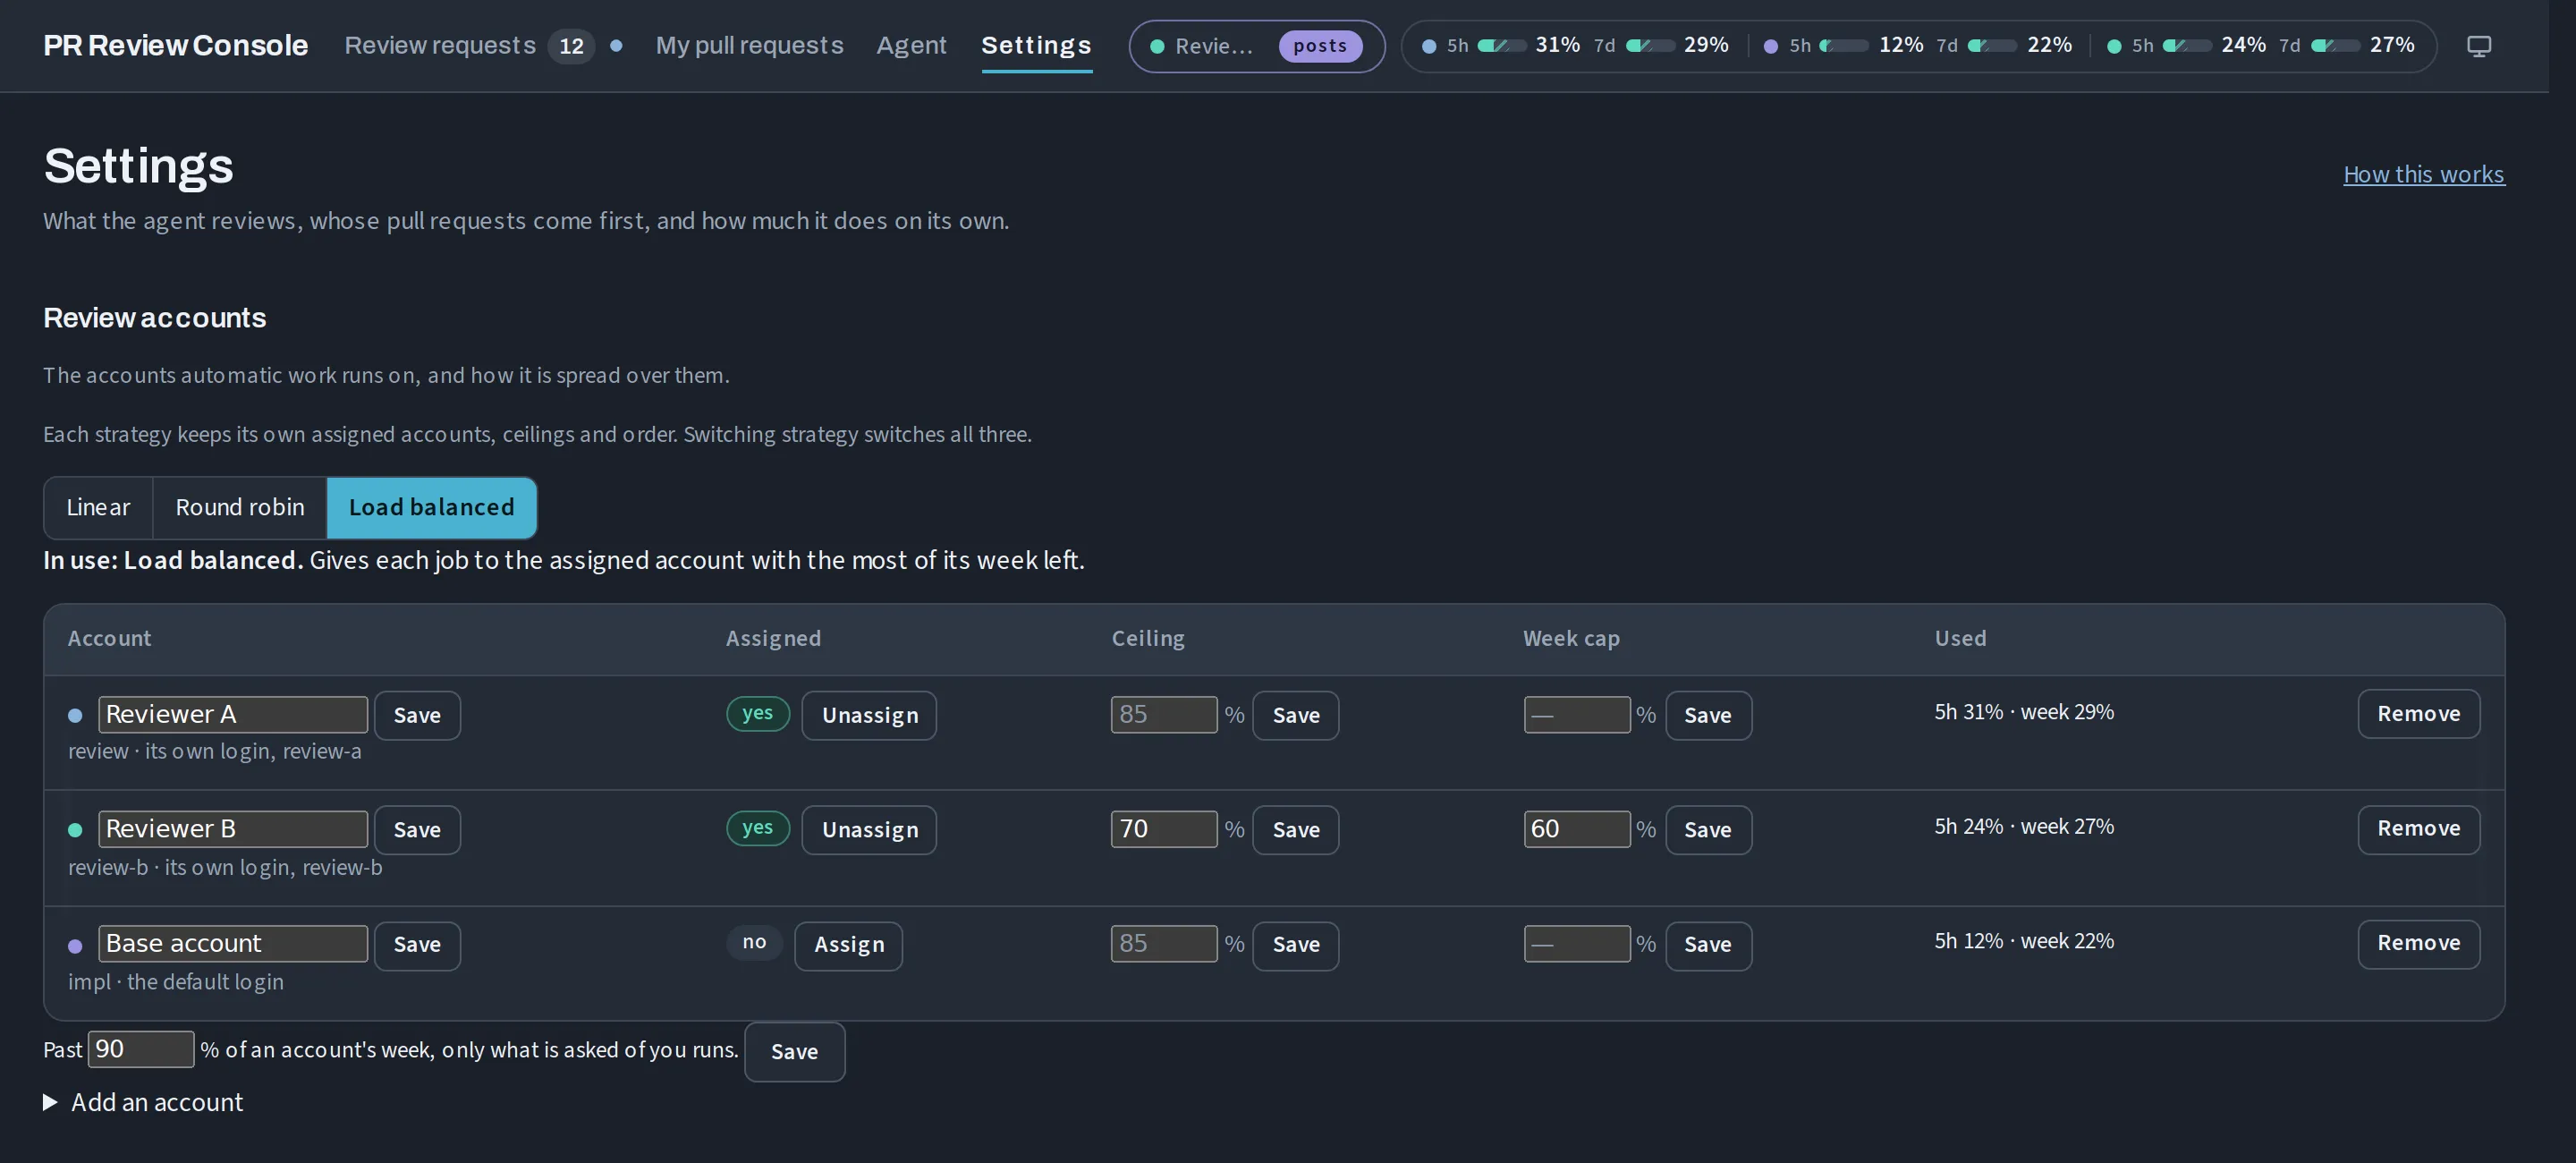The image size is (2576, 1163).
Task: Select the Settings tab
Action: click(1036, 46)
